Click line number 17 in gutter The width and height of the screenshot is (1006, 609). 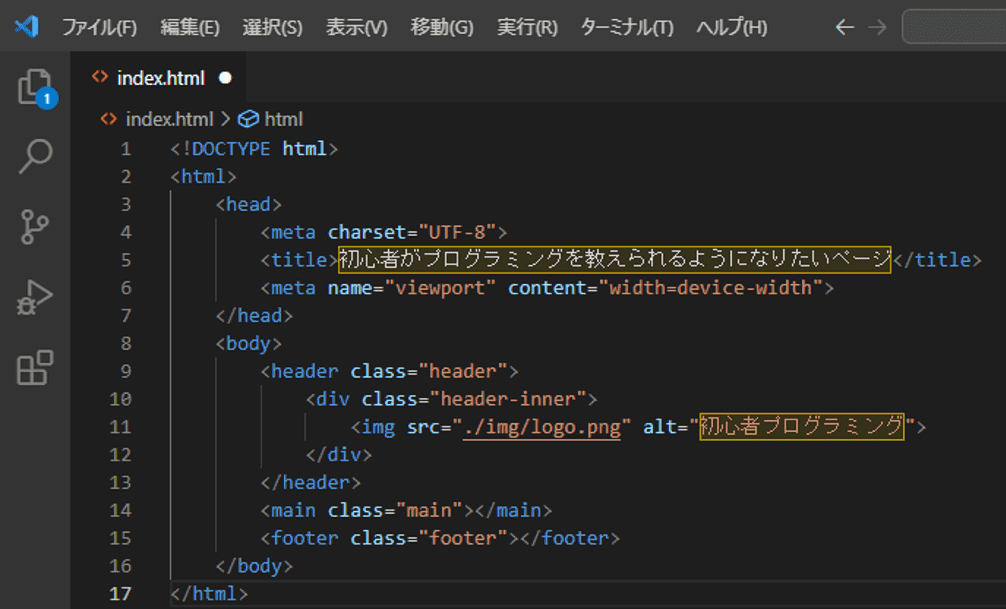point(120,594)
